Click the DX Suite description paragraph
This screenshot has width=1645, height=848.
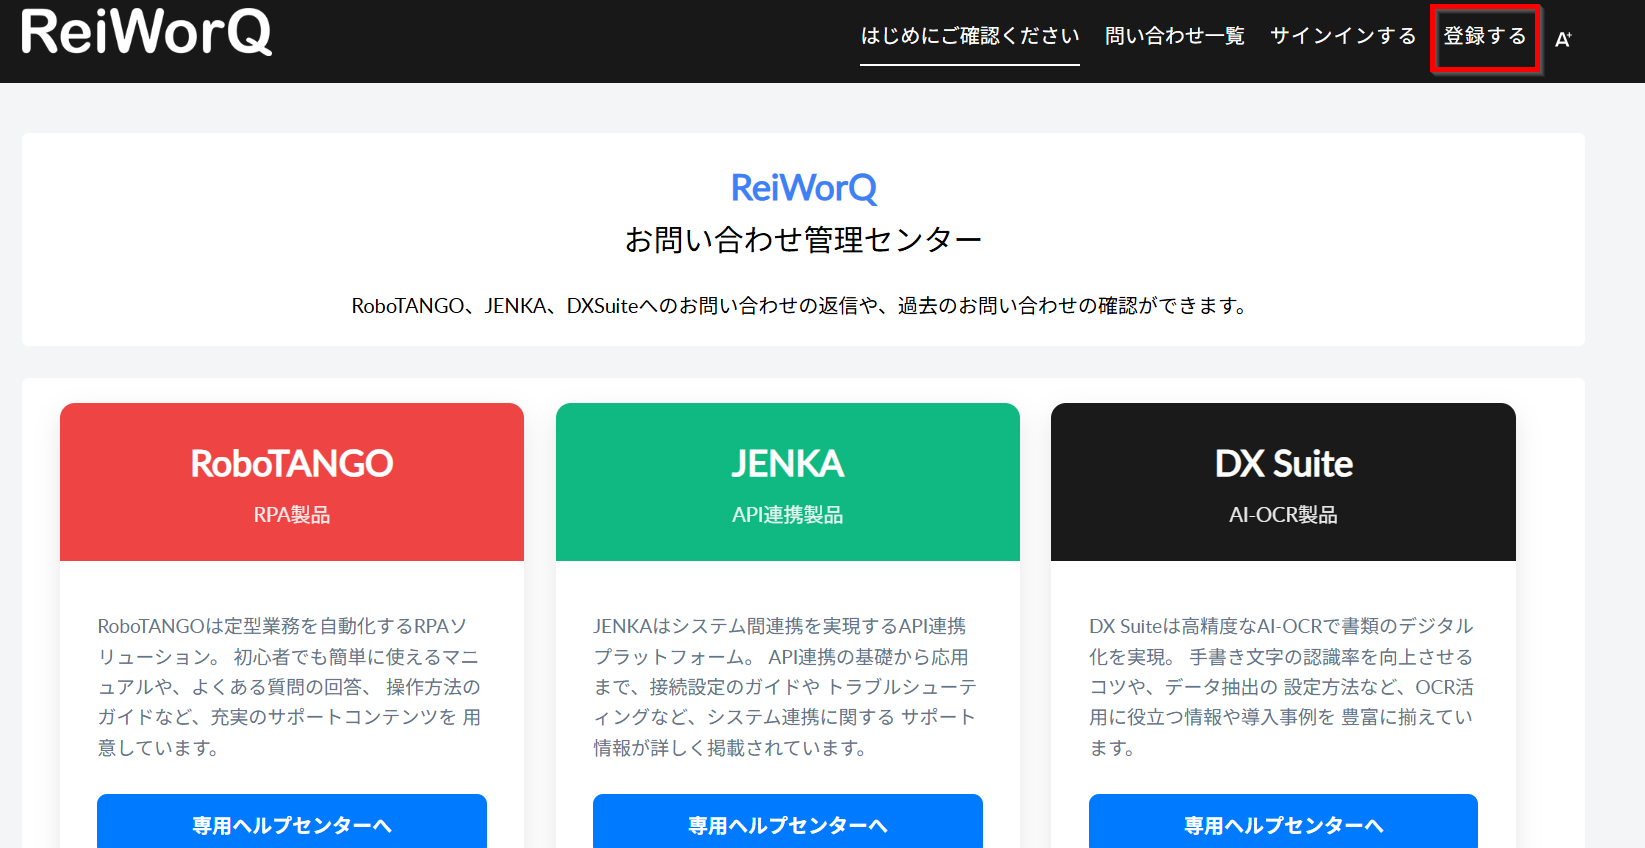[x=1281, y=687]
